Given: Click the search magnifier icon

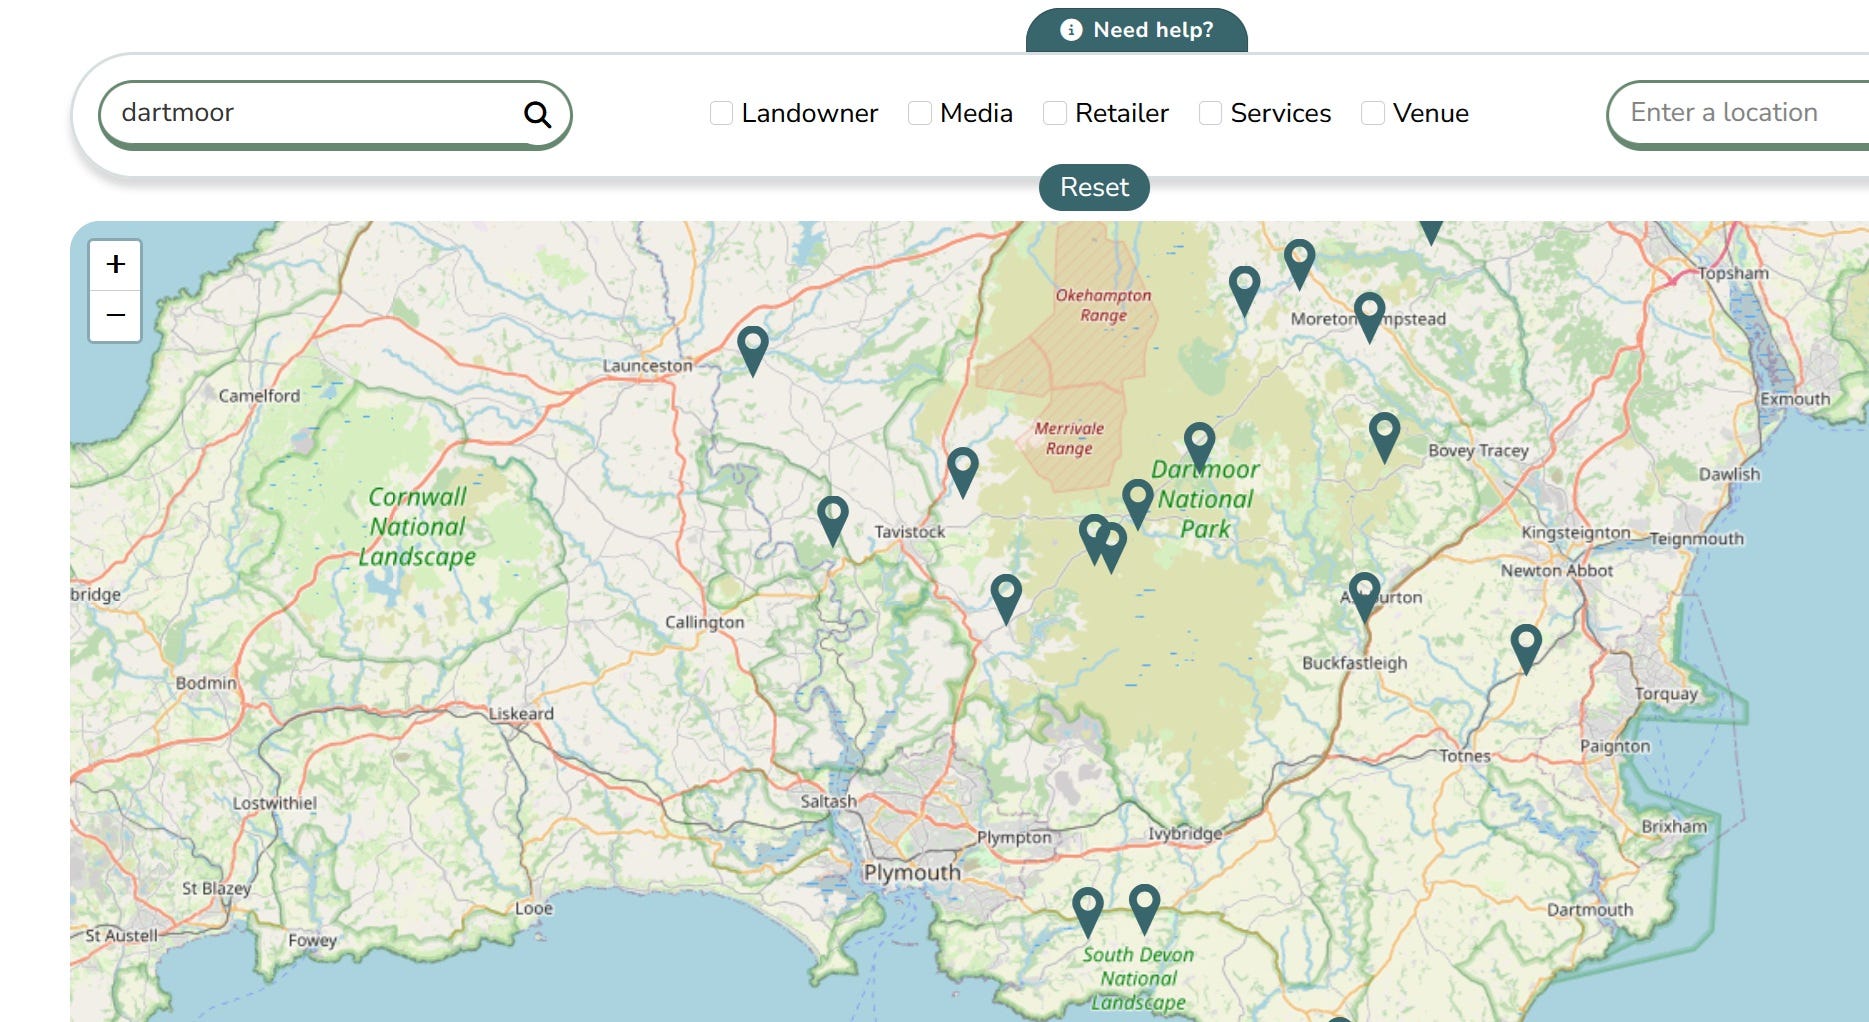Looking at the screenshot, I should (x=537, y=114).
